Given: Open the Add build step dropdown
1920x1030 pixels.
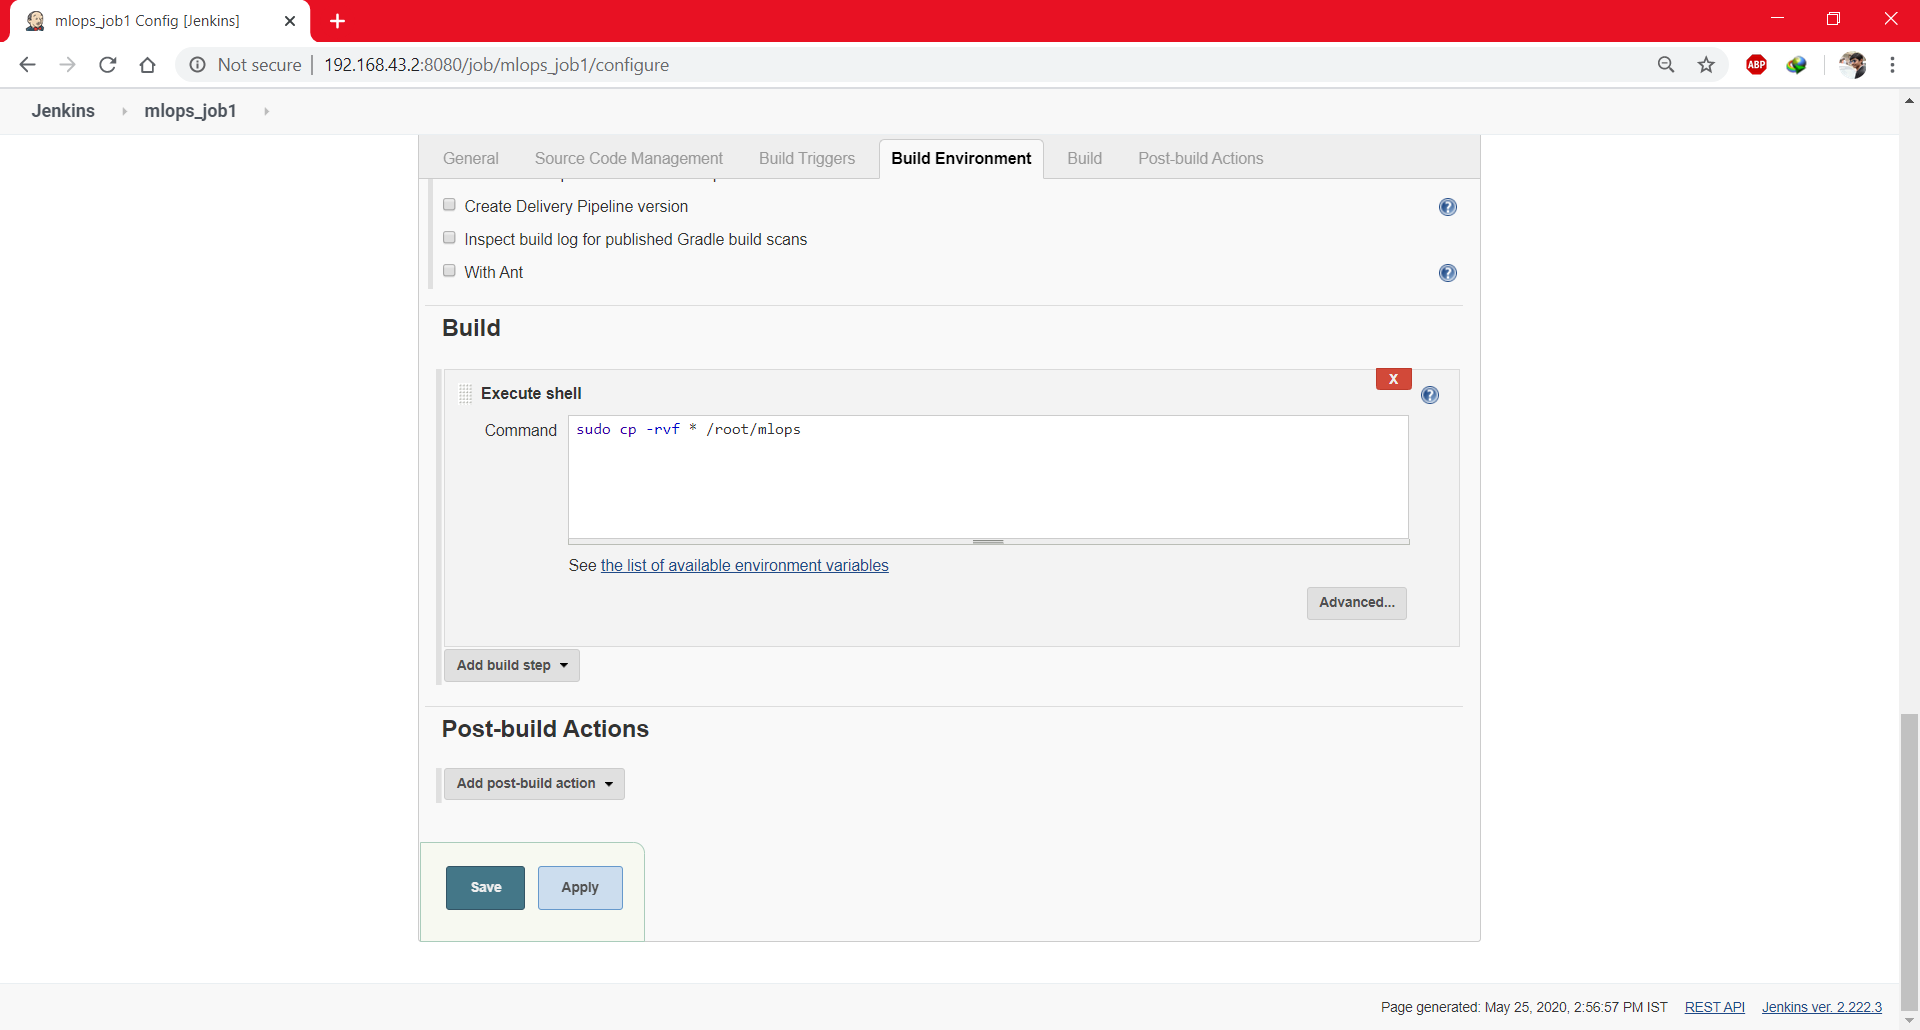Looking at the screenshot, I should tap(511, 665).
